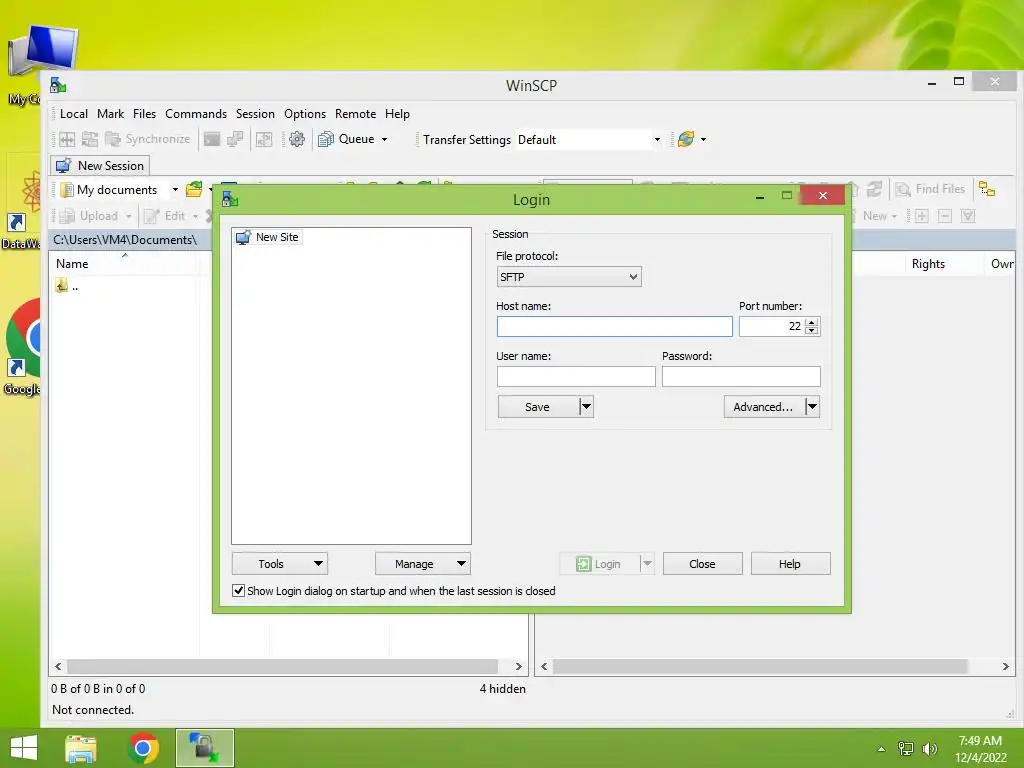
Task: Open File Explorer from the taskbar
Action: [x=81, y=748]
